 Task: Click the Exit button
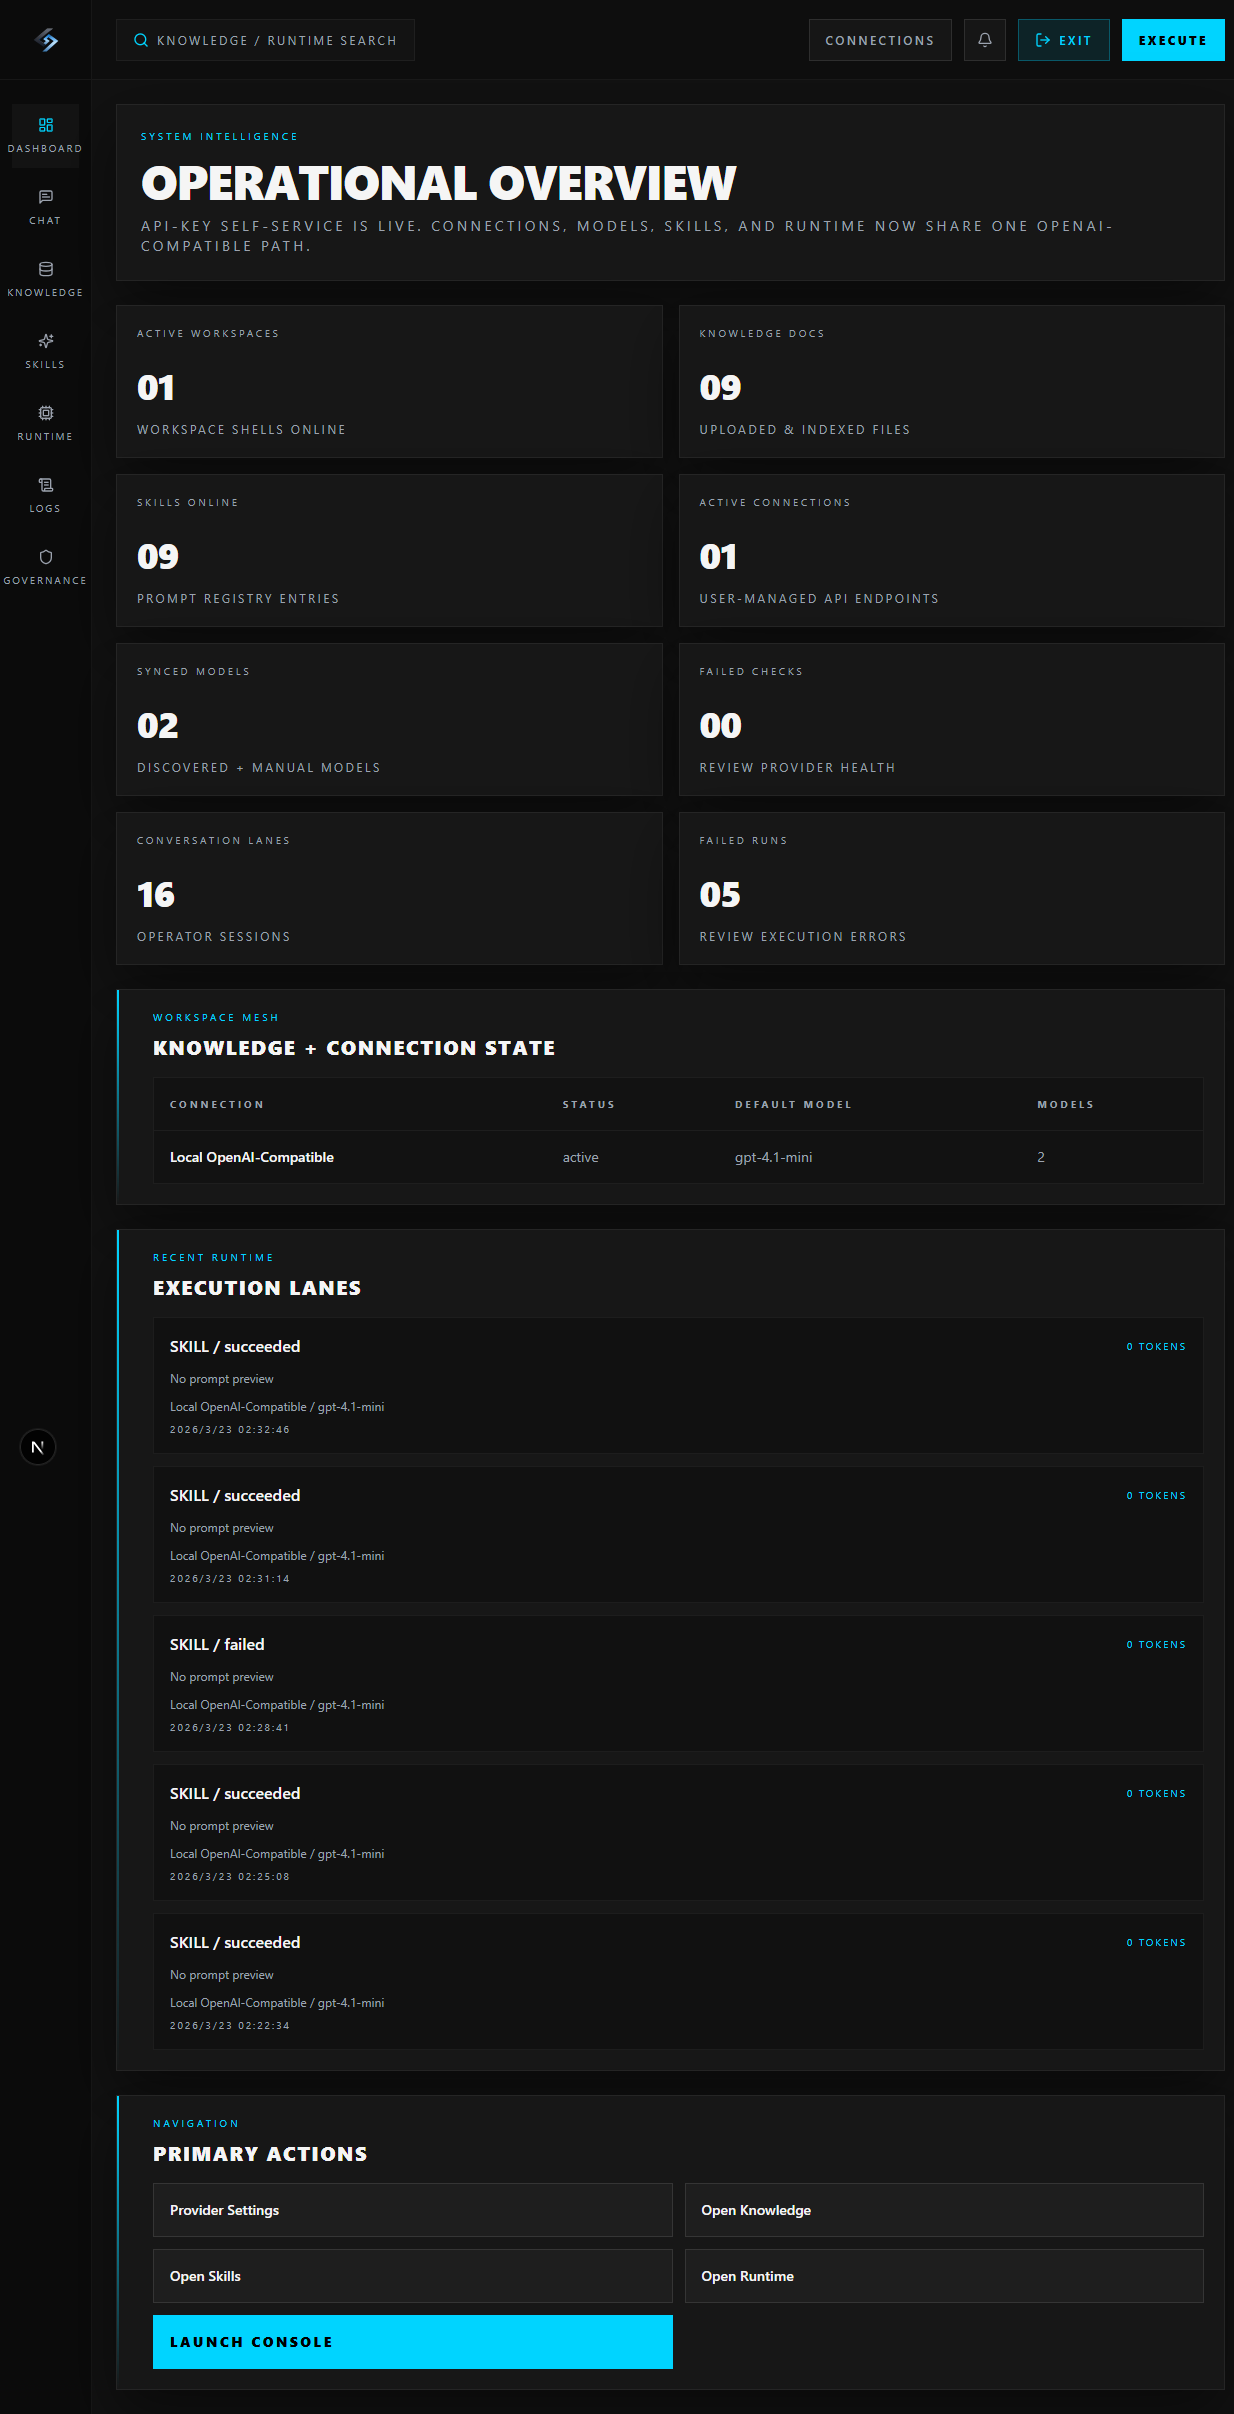tap(1063, 40)
